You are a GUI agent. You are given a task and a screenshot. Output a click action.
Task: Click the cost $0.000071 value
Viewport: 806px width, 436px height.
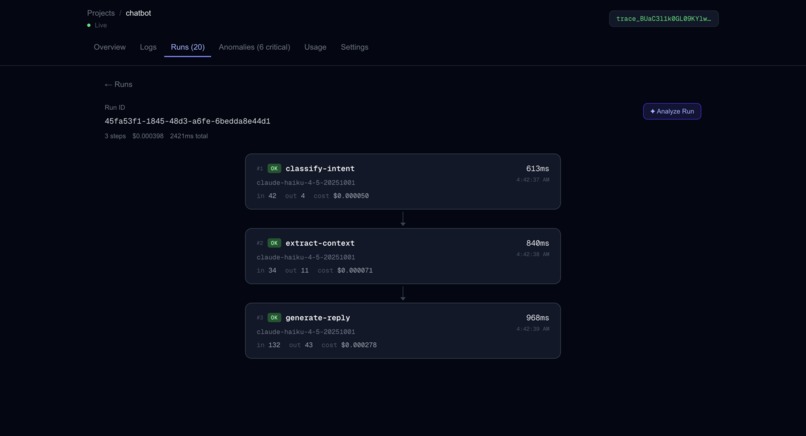point(355,270)
